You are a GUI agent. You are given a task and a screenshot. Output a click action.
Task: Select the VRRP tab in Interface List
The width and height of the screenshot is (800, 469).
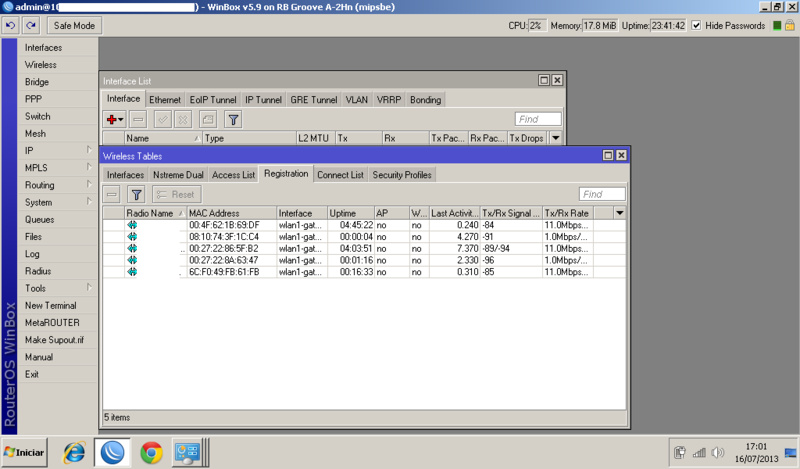[x=389, y=100]
